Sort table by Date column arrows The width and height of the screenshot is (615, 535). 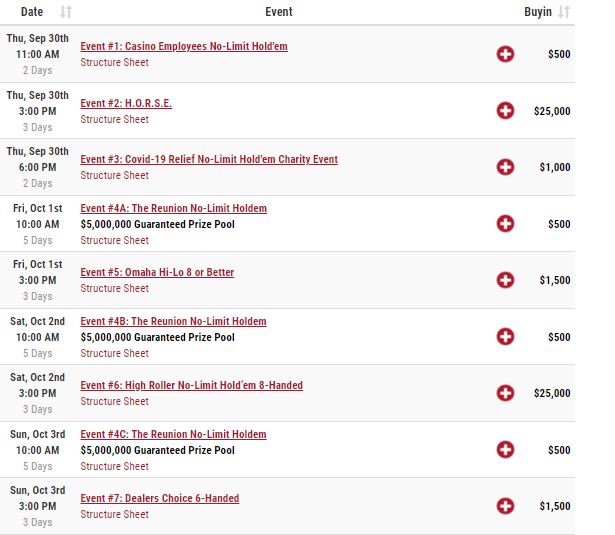point(66,12)
